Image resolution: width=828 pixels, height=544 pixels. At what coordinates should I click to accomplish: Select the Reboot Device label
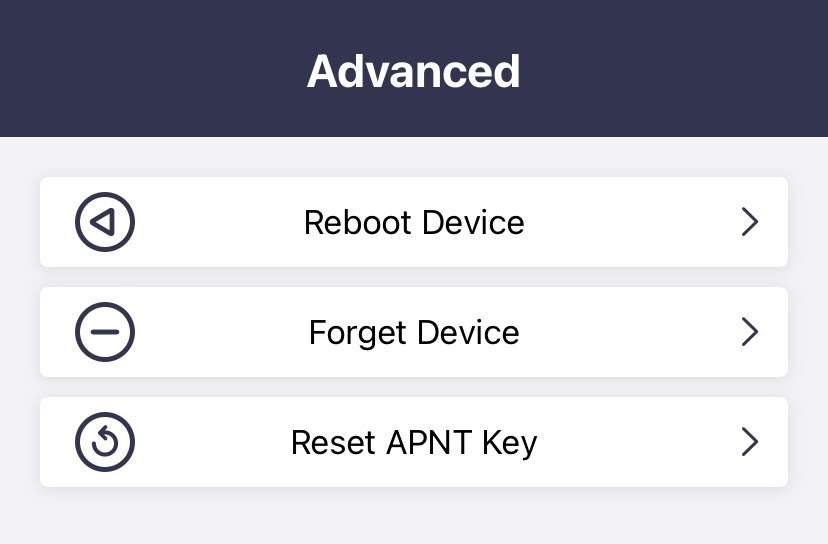click(x=414, y=222)
